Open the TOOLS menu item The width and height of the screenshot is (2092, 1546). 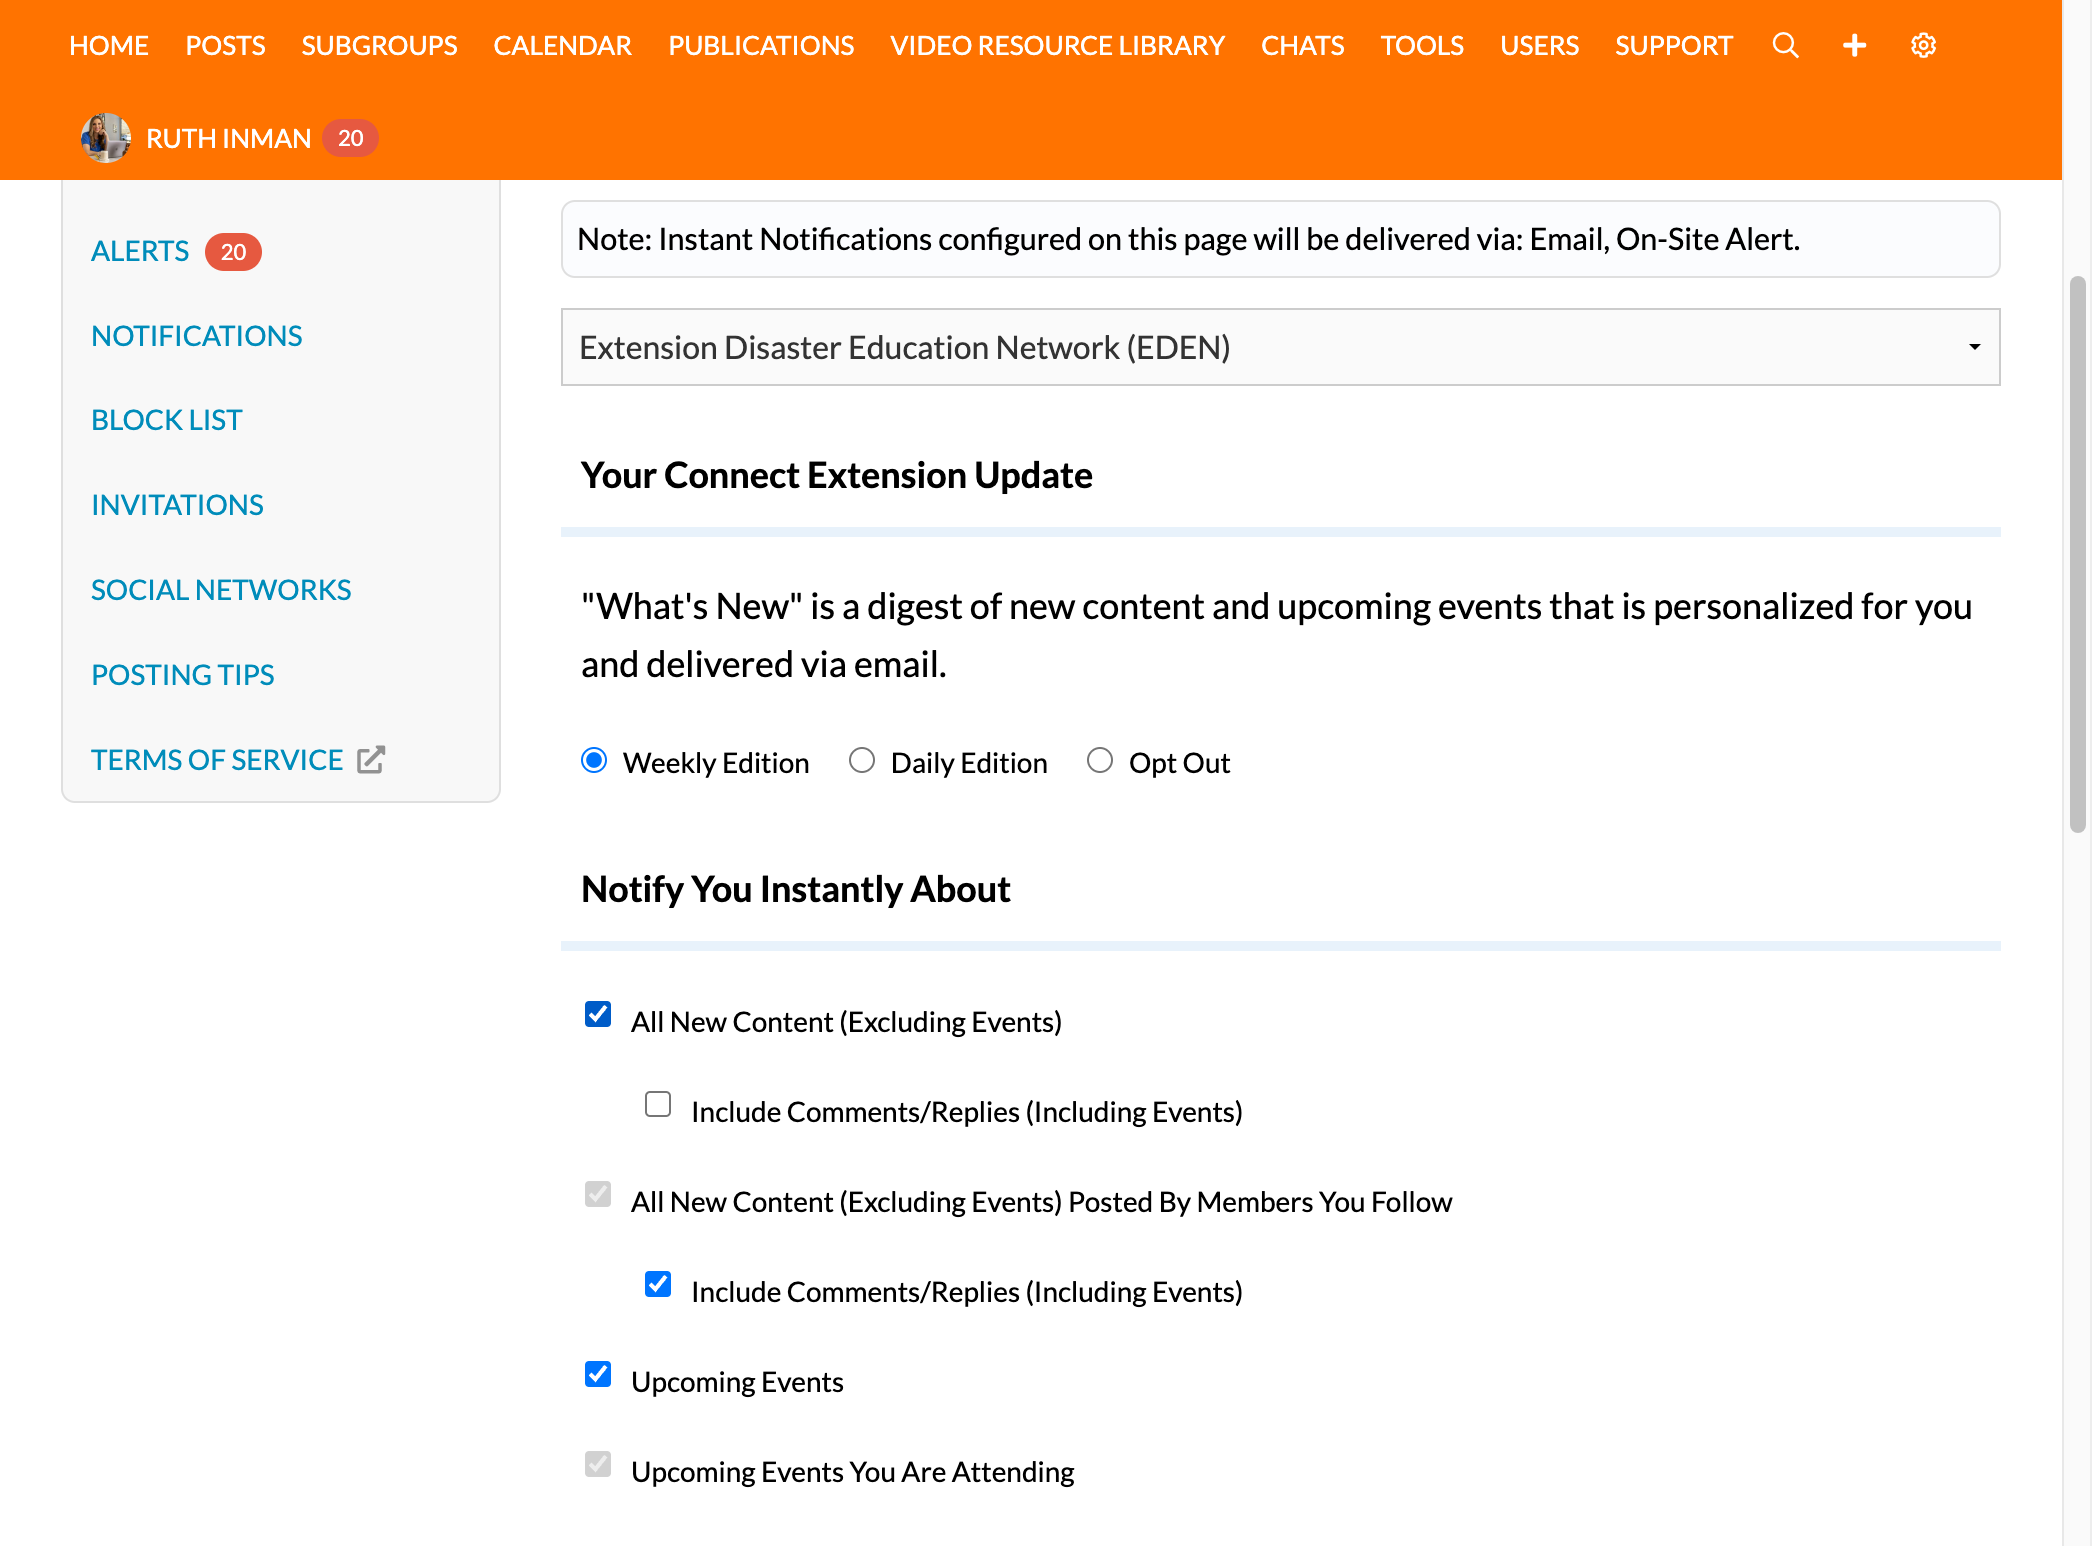[x=1422, y=45]
